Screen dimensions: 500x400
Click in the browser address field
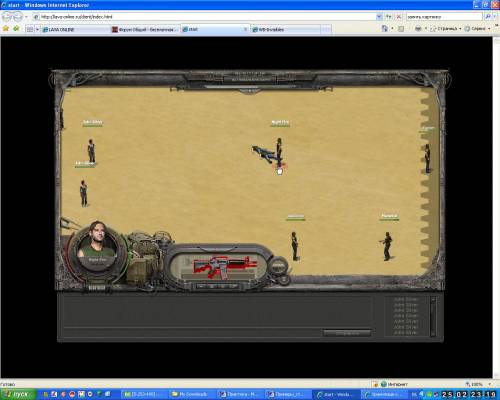point(208,16)
